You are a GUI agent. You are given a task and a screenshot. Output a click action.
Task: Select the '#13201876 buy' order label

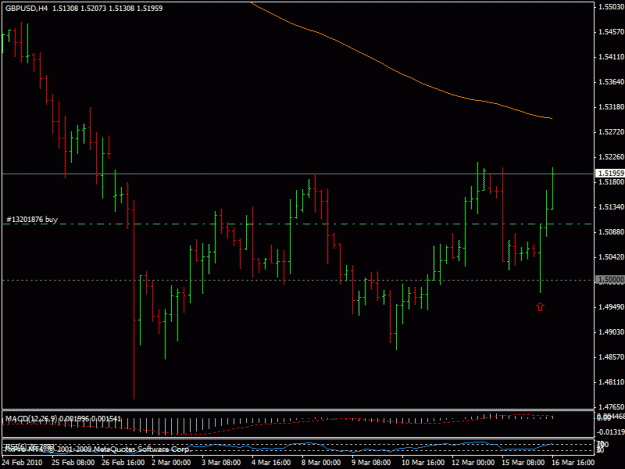(x=32, y=219)
